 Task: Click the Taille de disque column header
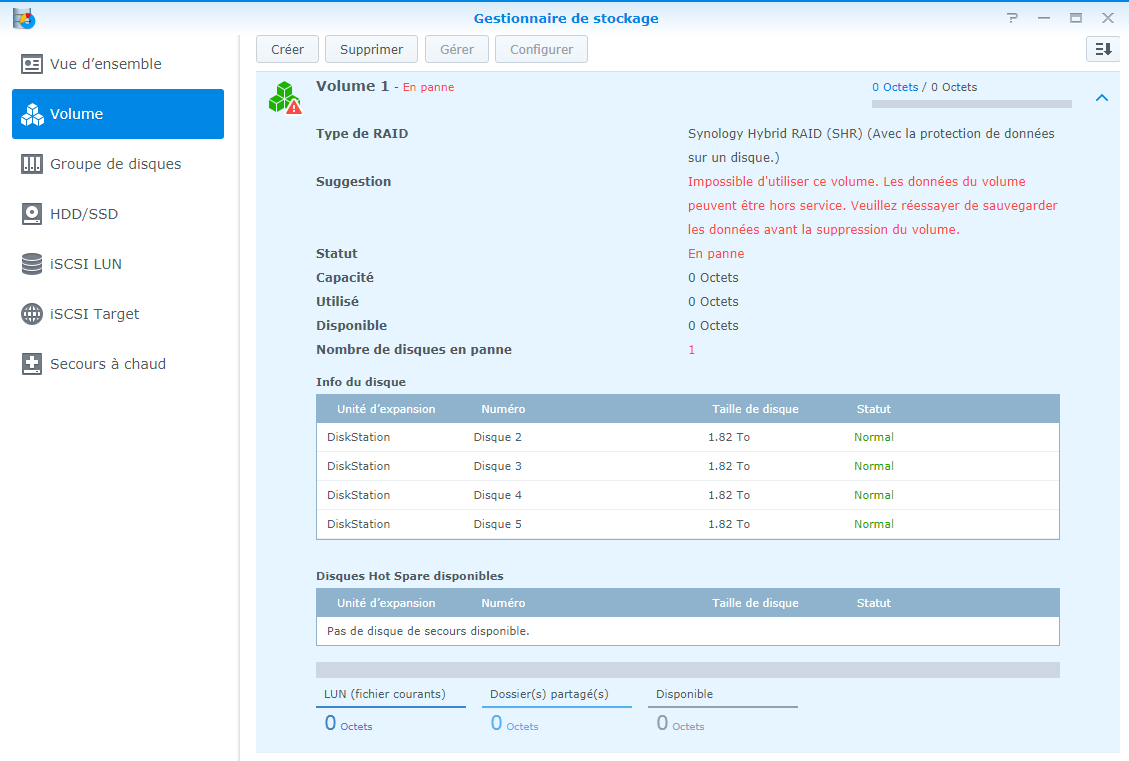click(x=755, y=409)
